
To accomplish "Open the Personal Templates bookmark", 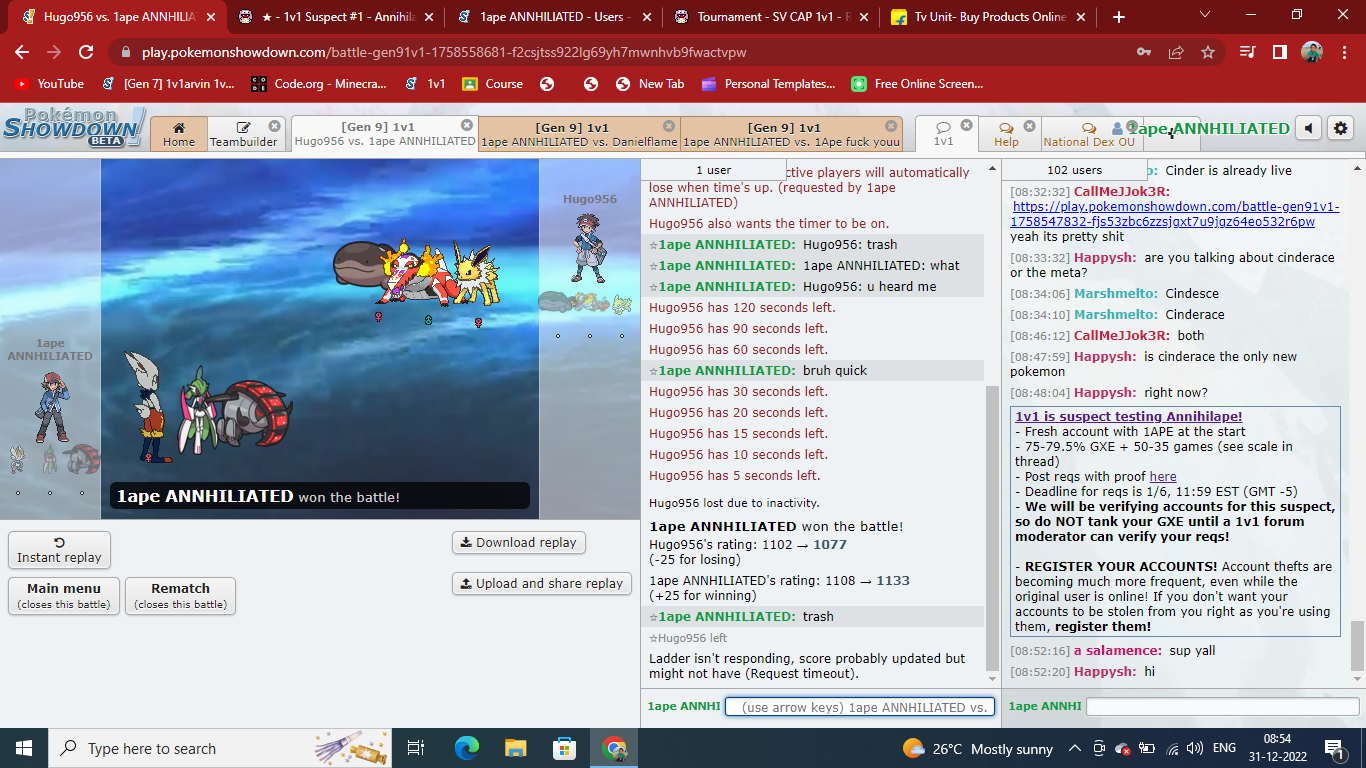I will pyautogui.click(x=768, y=84).
